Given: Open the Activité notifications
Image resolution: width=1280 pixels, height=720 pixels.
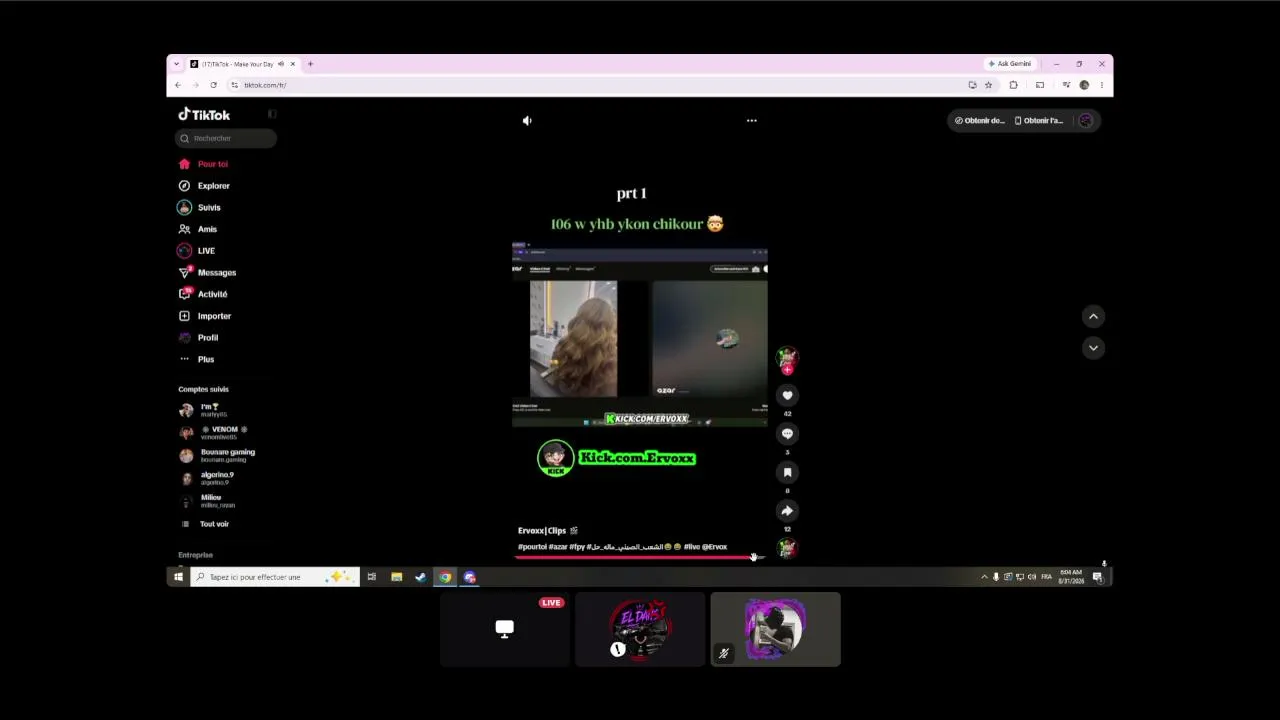Looking at the screenshot, I should pos(202,294).
